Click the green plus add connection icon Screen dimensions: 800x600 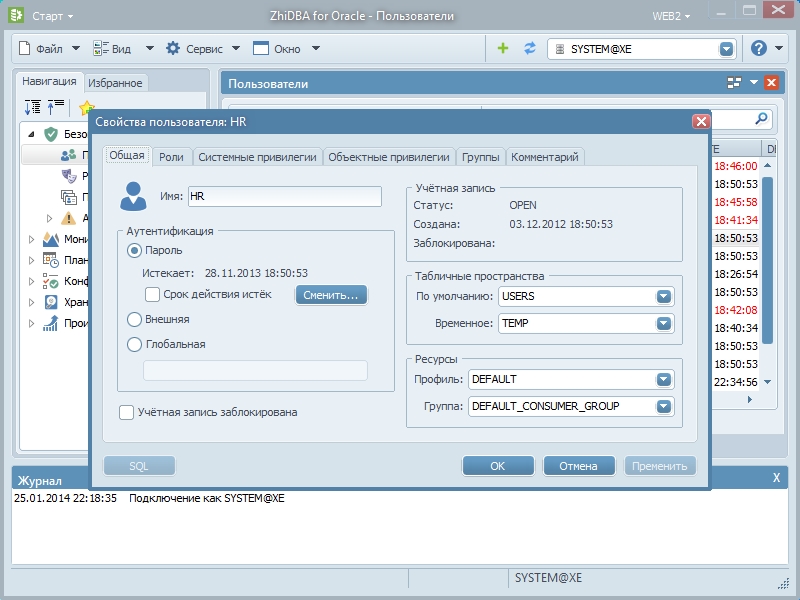point(503,48)
